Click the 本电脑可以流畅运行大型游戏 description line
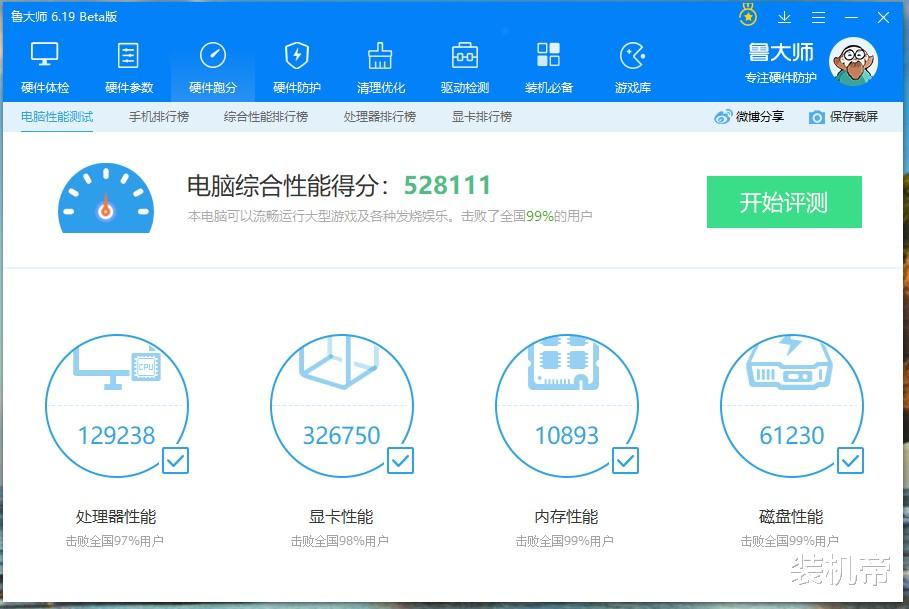This screenshot has width=909, height=609. 390,216
